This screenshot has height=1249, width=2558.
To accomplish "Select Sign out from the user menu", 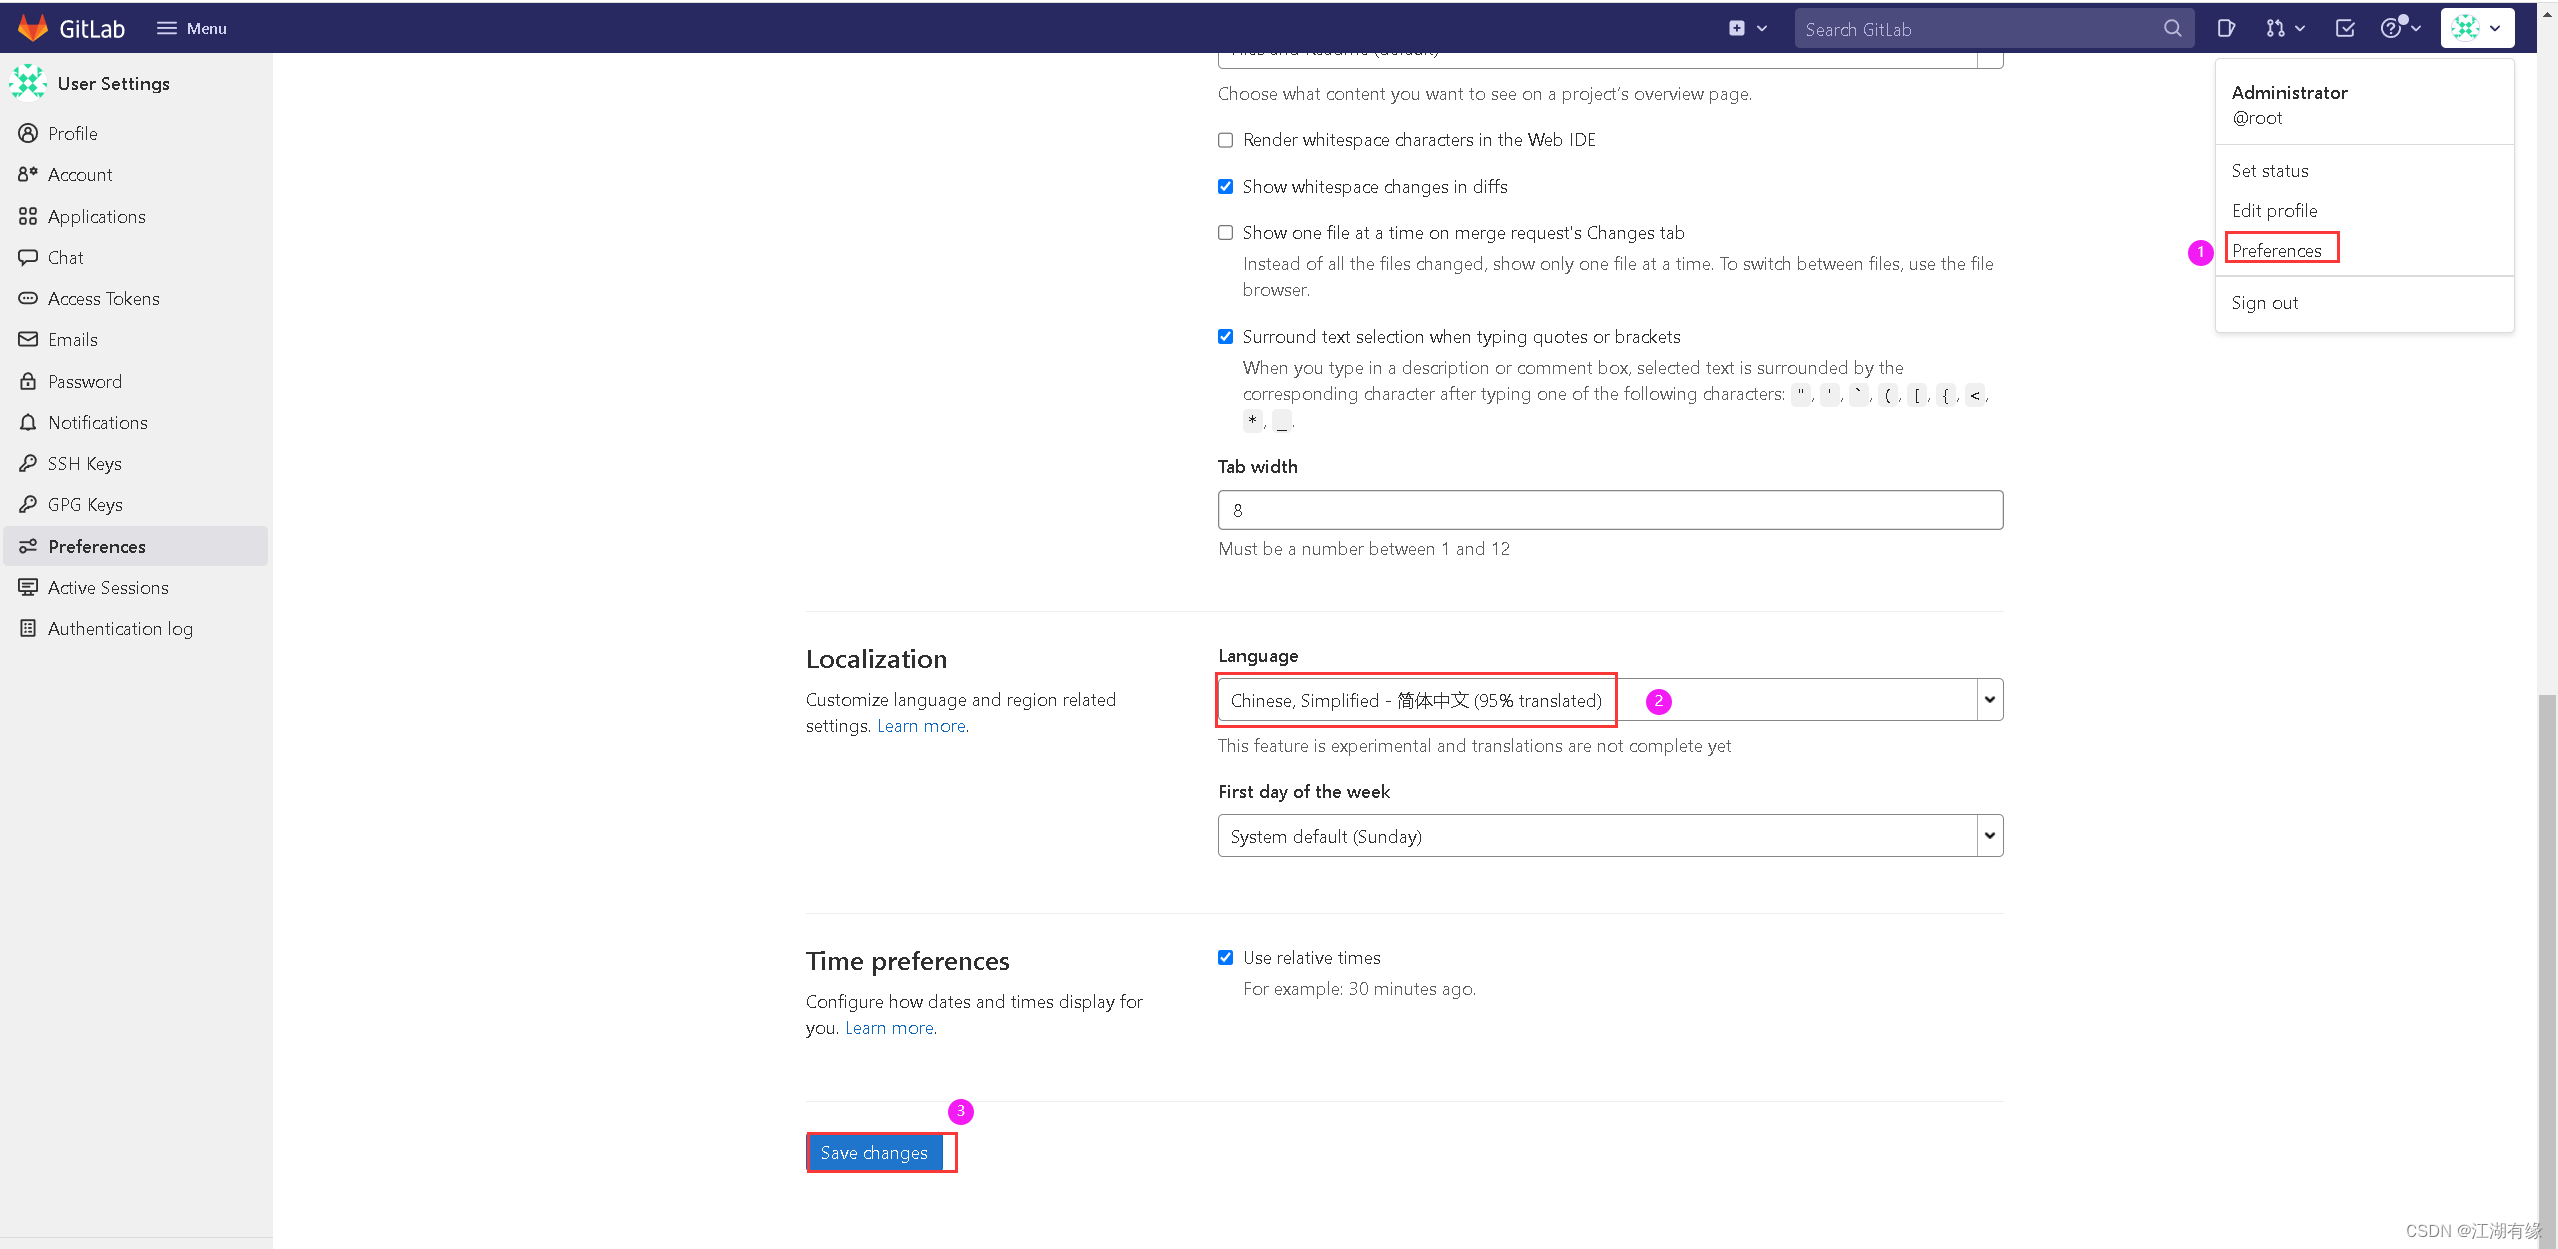I will 2264,302.
